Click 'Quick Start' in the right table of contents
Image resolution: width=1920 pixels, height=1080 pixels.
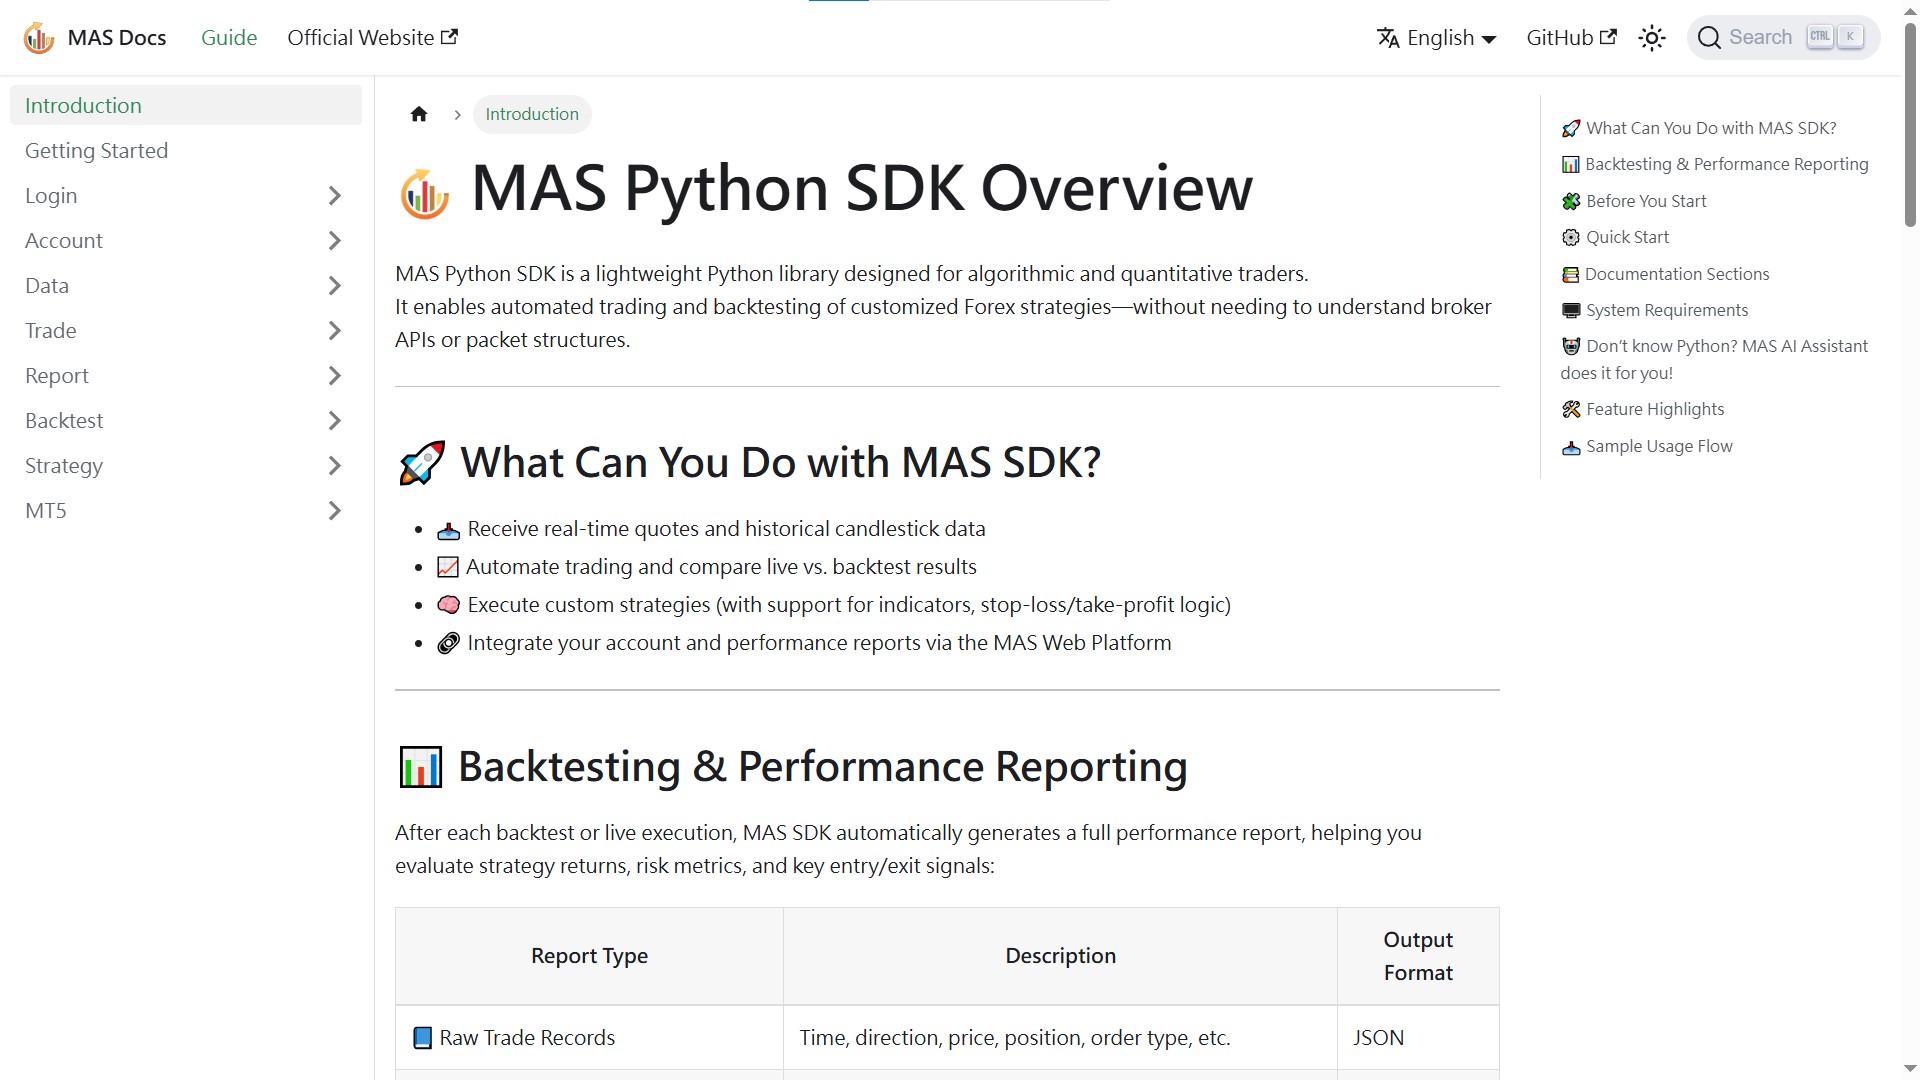[x=1626, y=237]
